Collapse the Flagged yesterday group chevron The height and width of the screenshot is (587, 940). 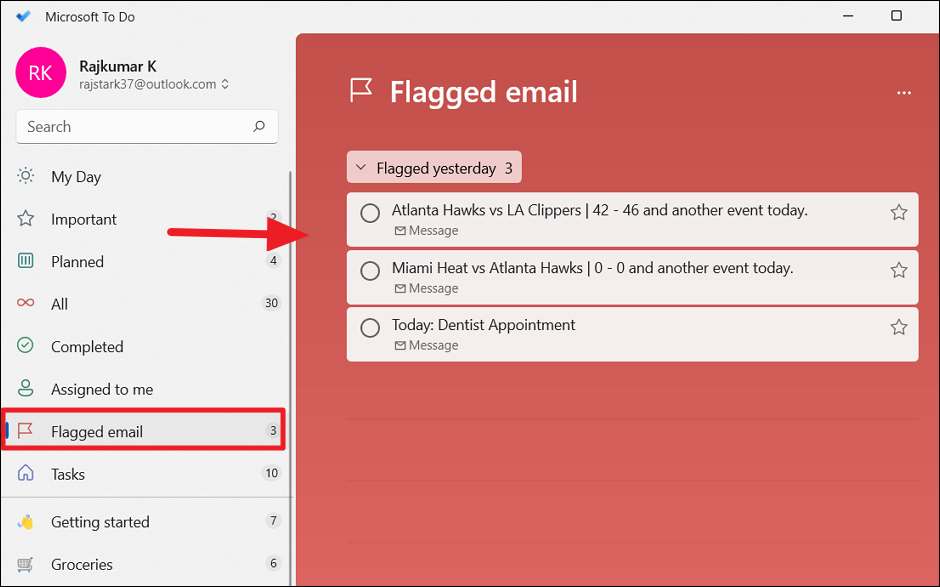coord(361,168)
